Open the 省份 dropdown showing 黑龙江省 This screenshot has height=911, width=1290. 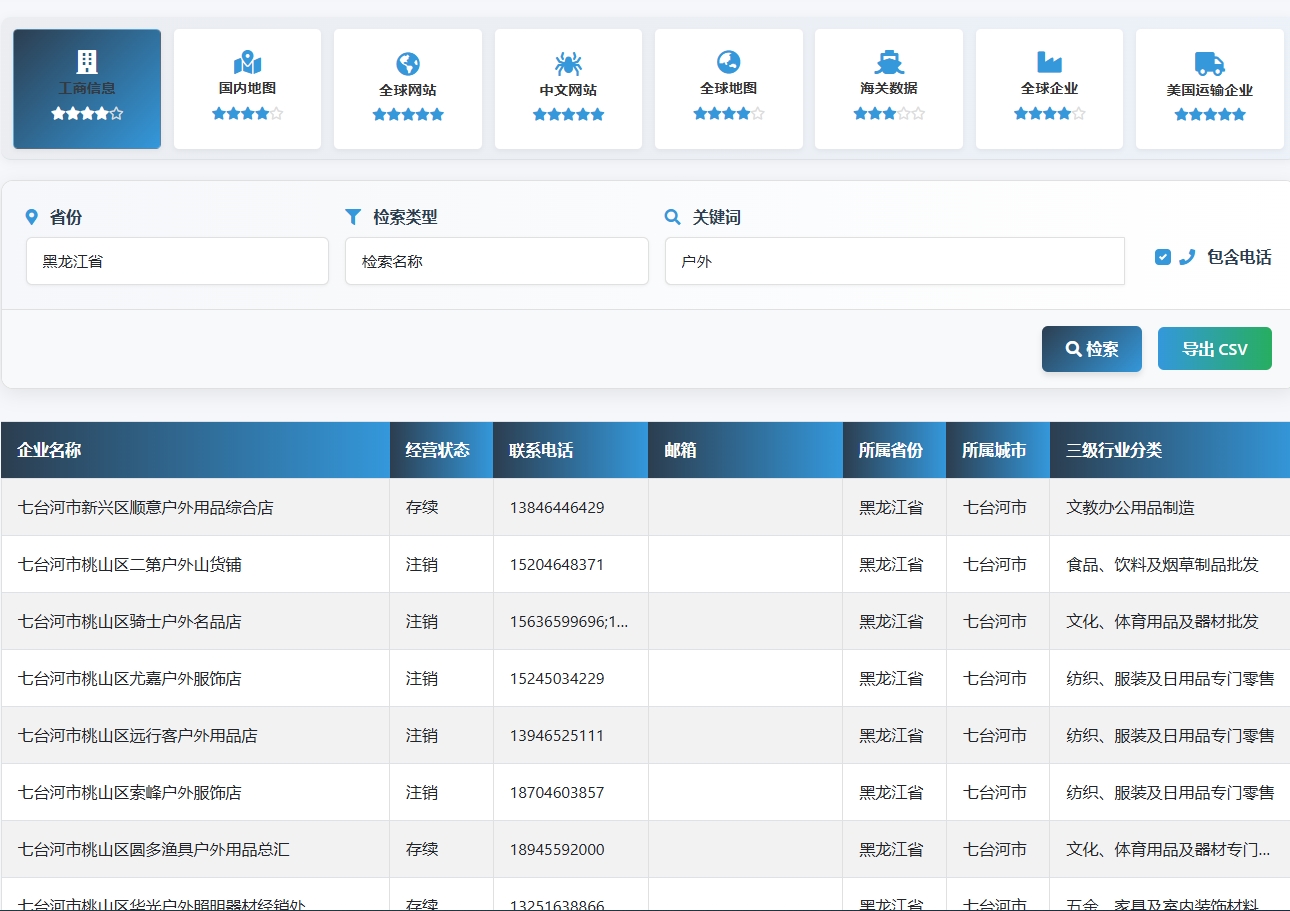pyautogui.click(x=177, y=261)
